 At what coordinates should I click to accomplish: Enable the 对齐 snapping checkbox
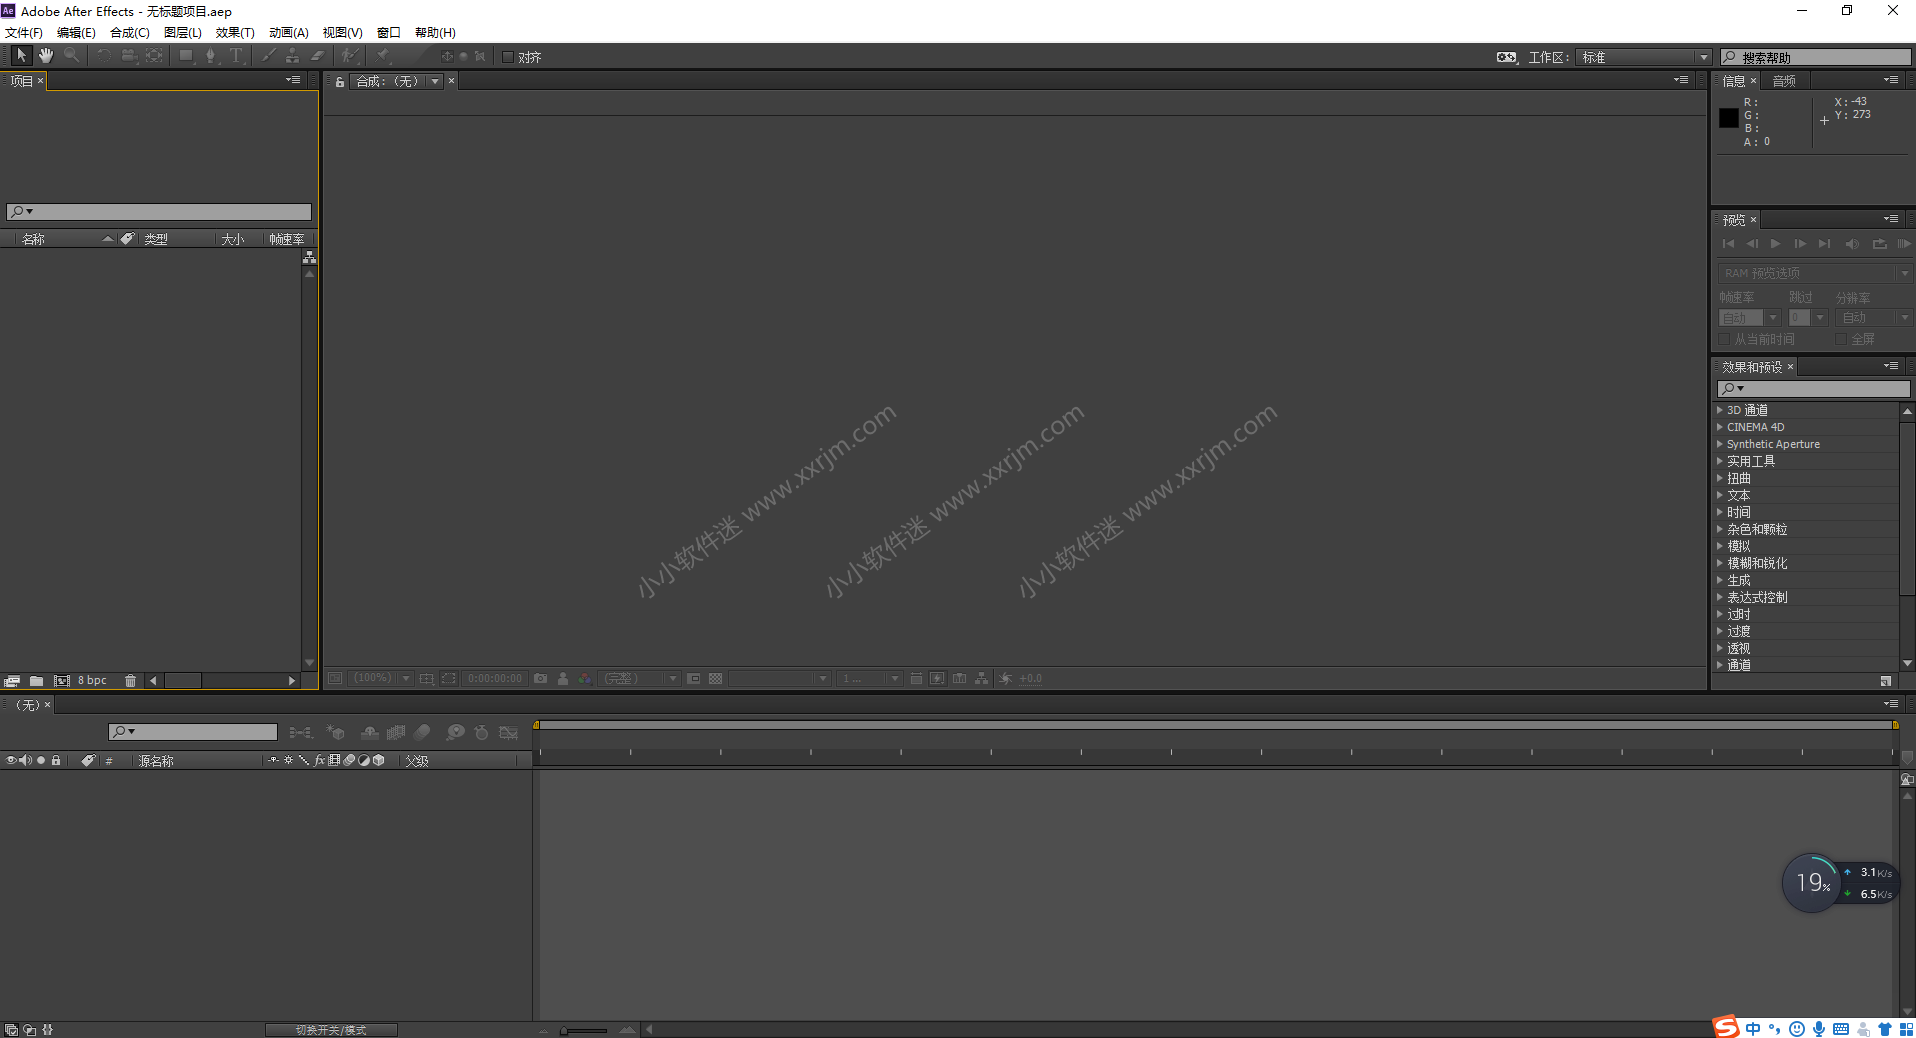pos(508,57)
